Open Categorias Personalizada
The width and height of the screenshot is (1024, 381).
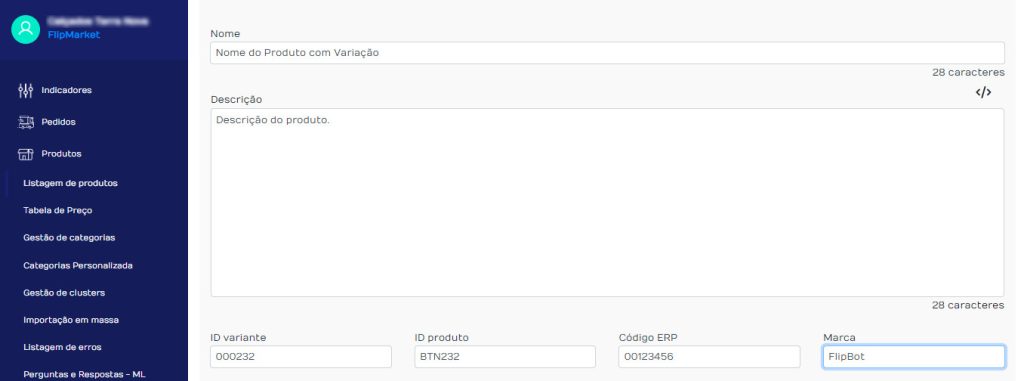78,265
